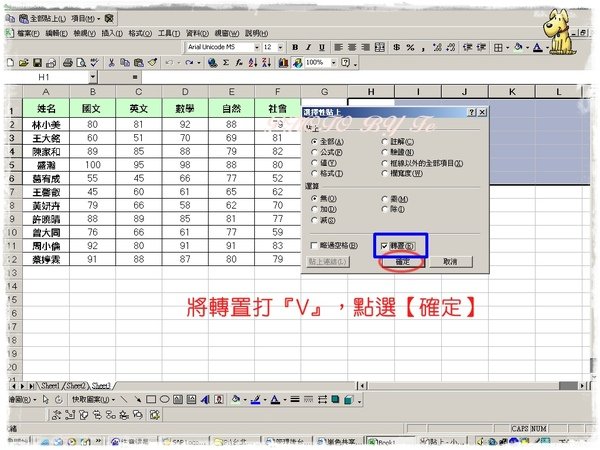Click the Save floppy disk icon

tap(37, 62)
